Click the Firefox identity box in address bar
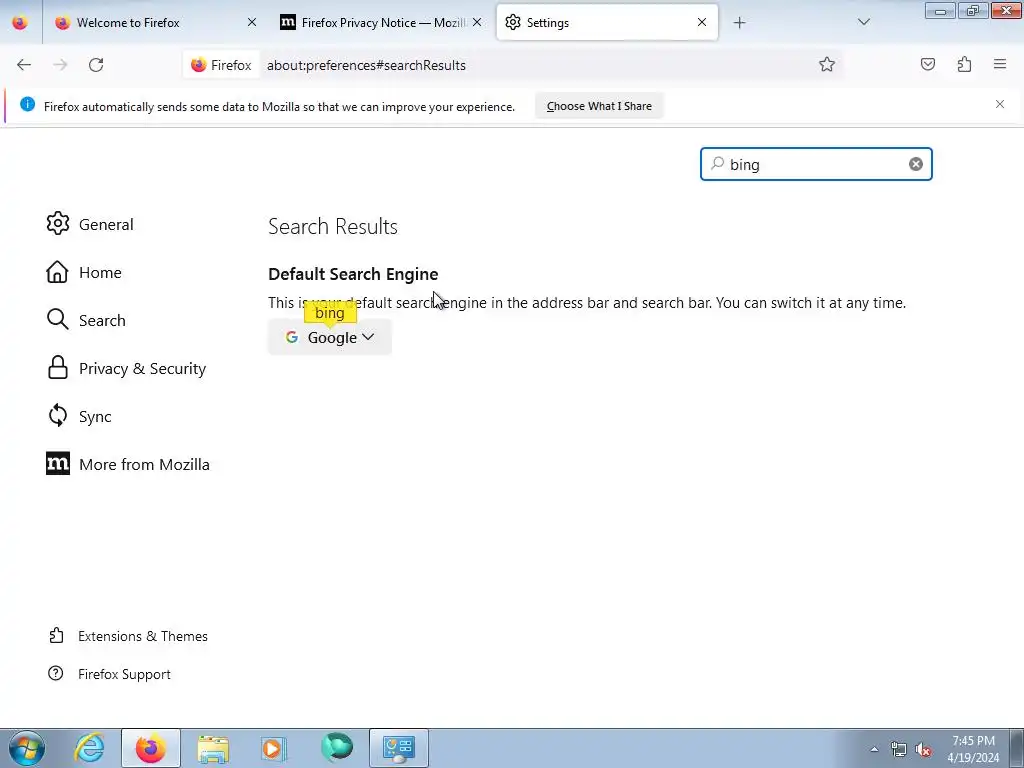 [221, 65]
